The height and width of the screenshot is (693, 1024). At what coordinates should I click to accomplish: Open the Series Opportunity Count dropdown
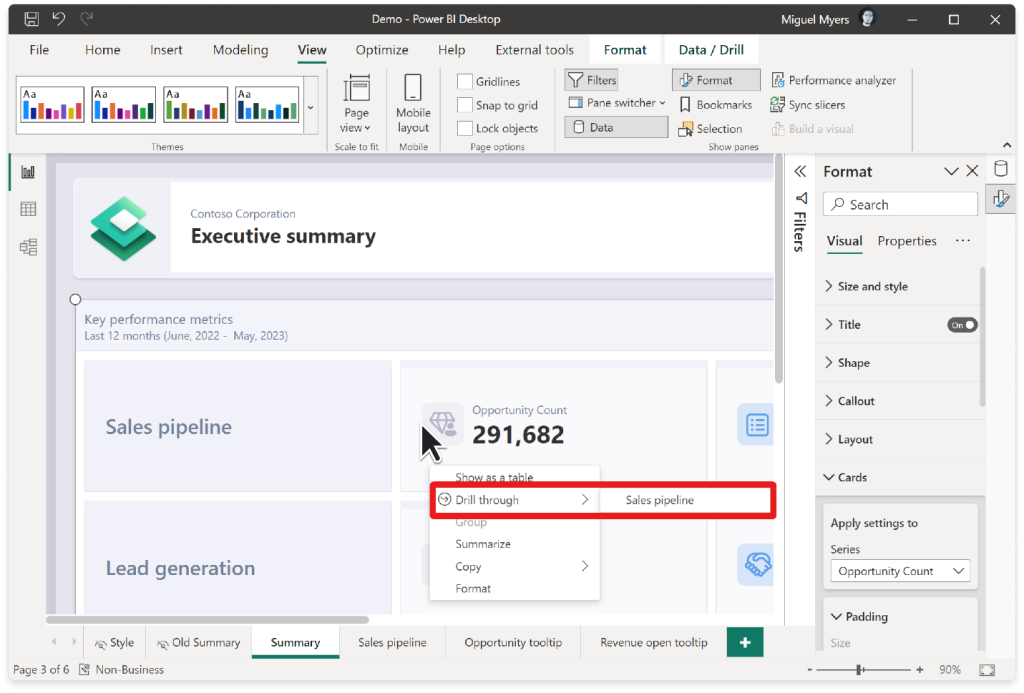(900, 571)
